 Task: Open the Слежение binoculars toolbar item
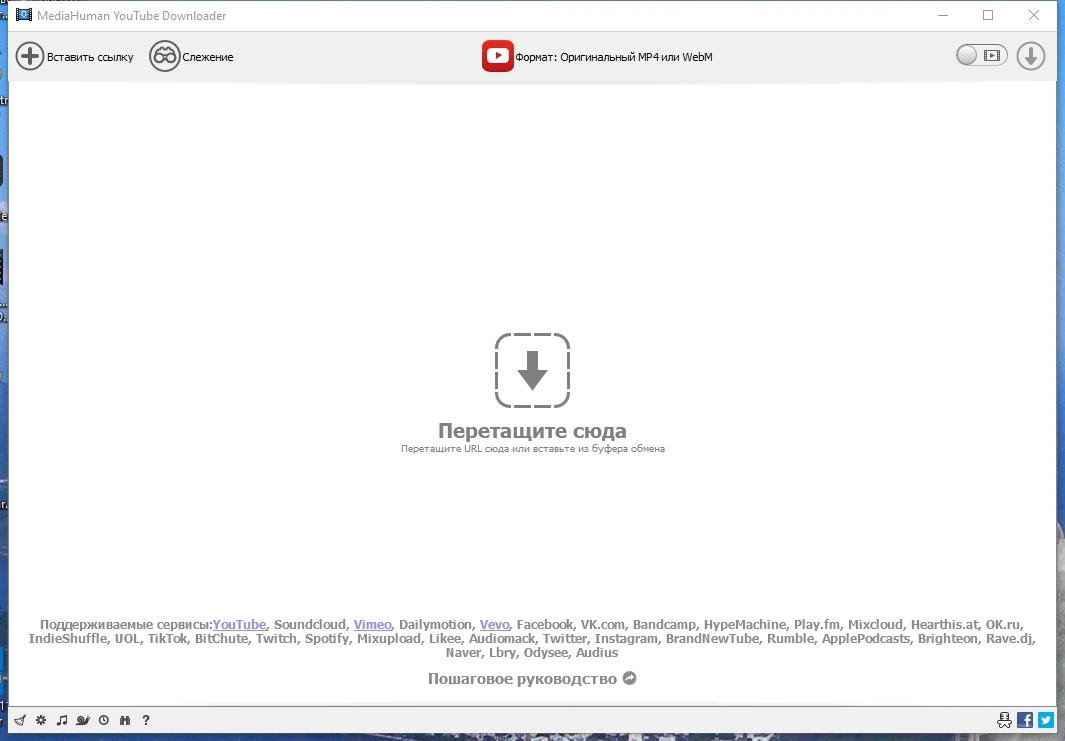pyautogui.click(x=191, y=56)
